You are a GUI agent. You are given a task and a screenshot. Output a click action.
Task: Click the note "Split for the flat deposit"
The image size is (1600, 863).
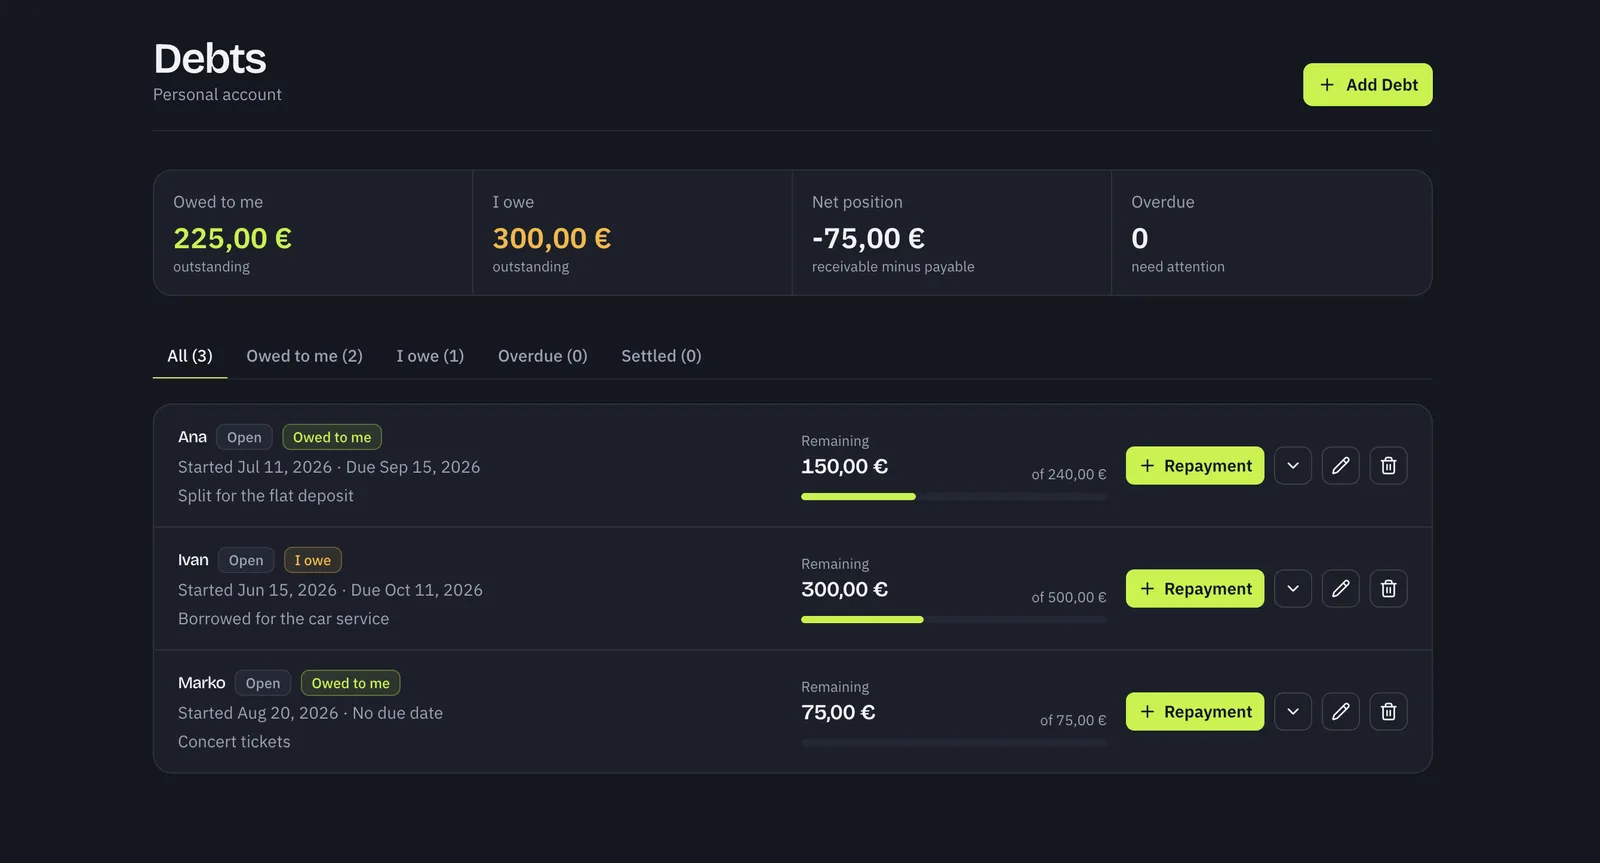(266, 496)
